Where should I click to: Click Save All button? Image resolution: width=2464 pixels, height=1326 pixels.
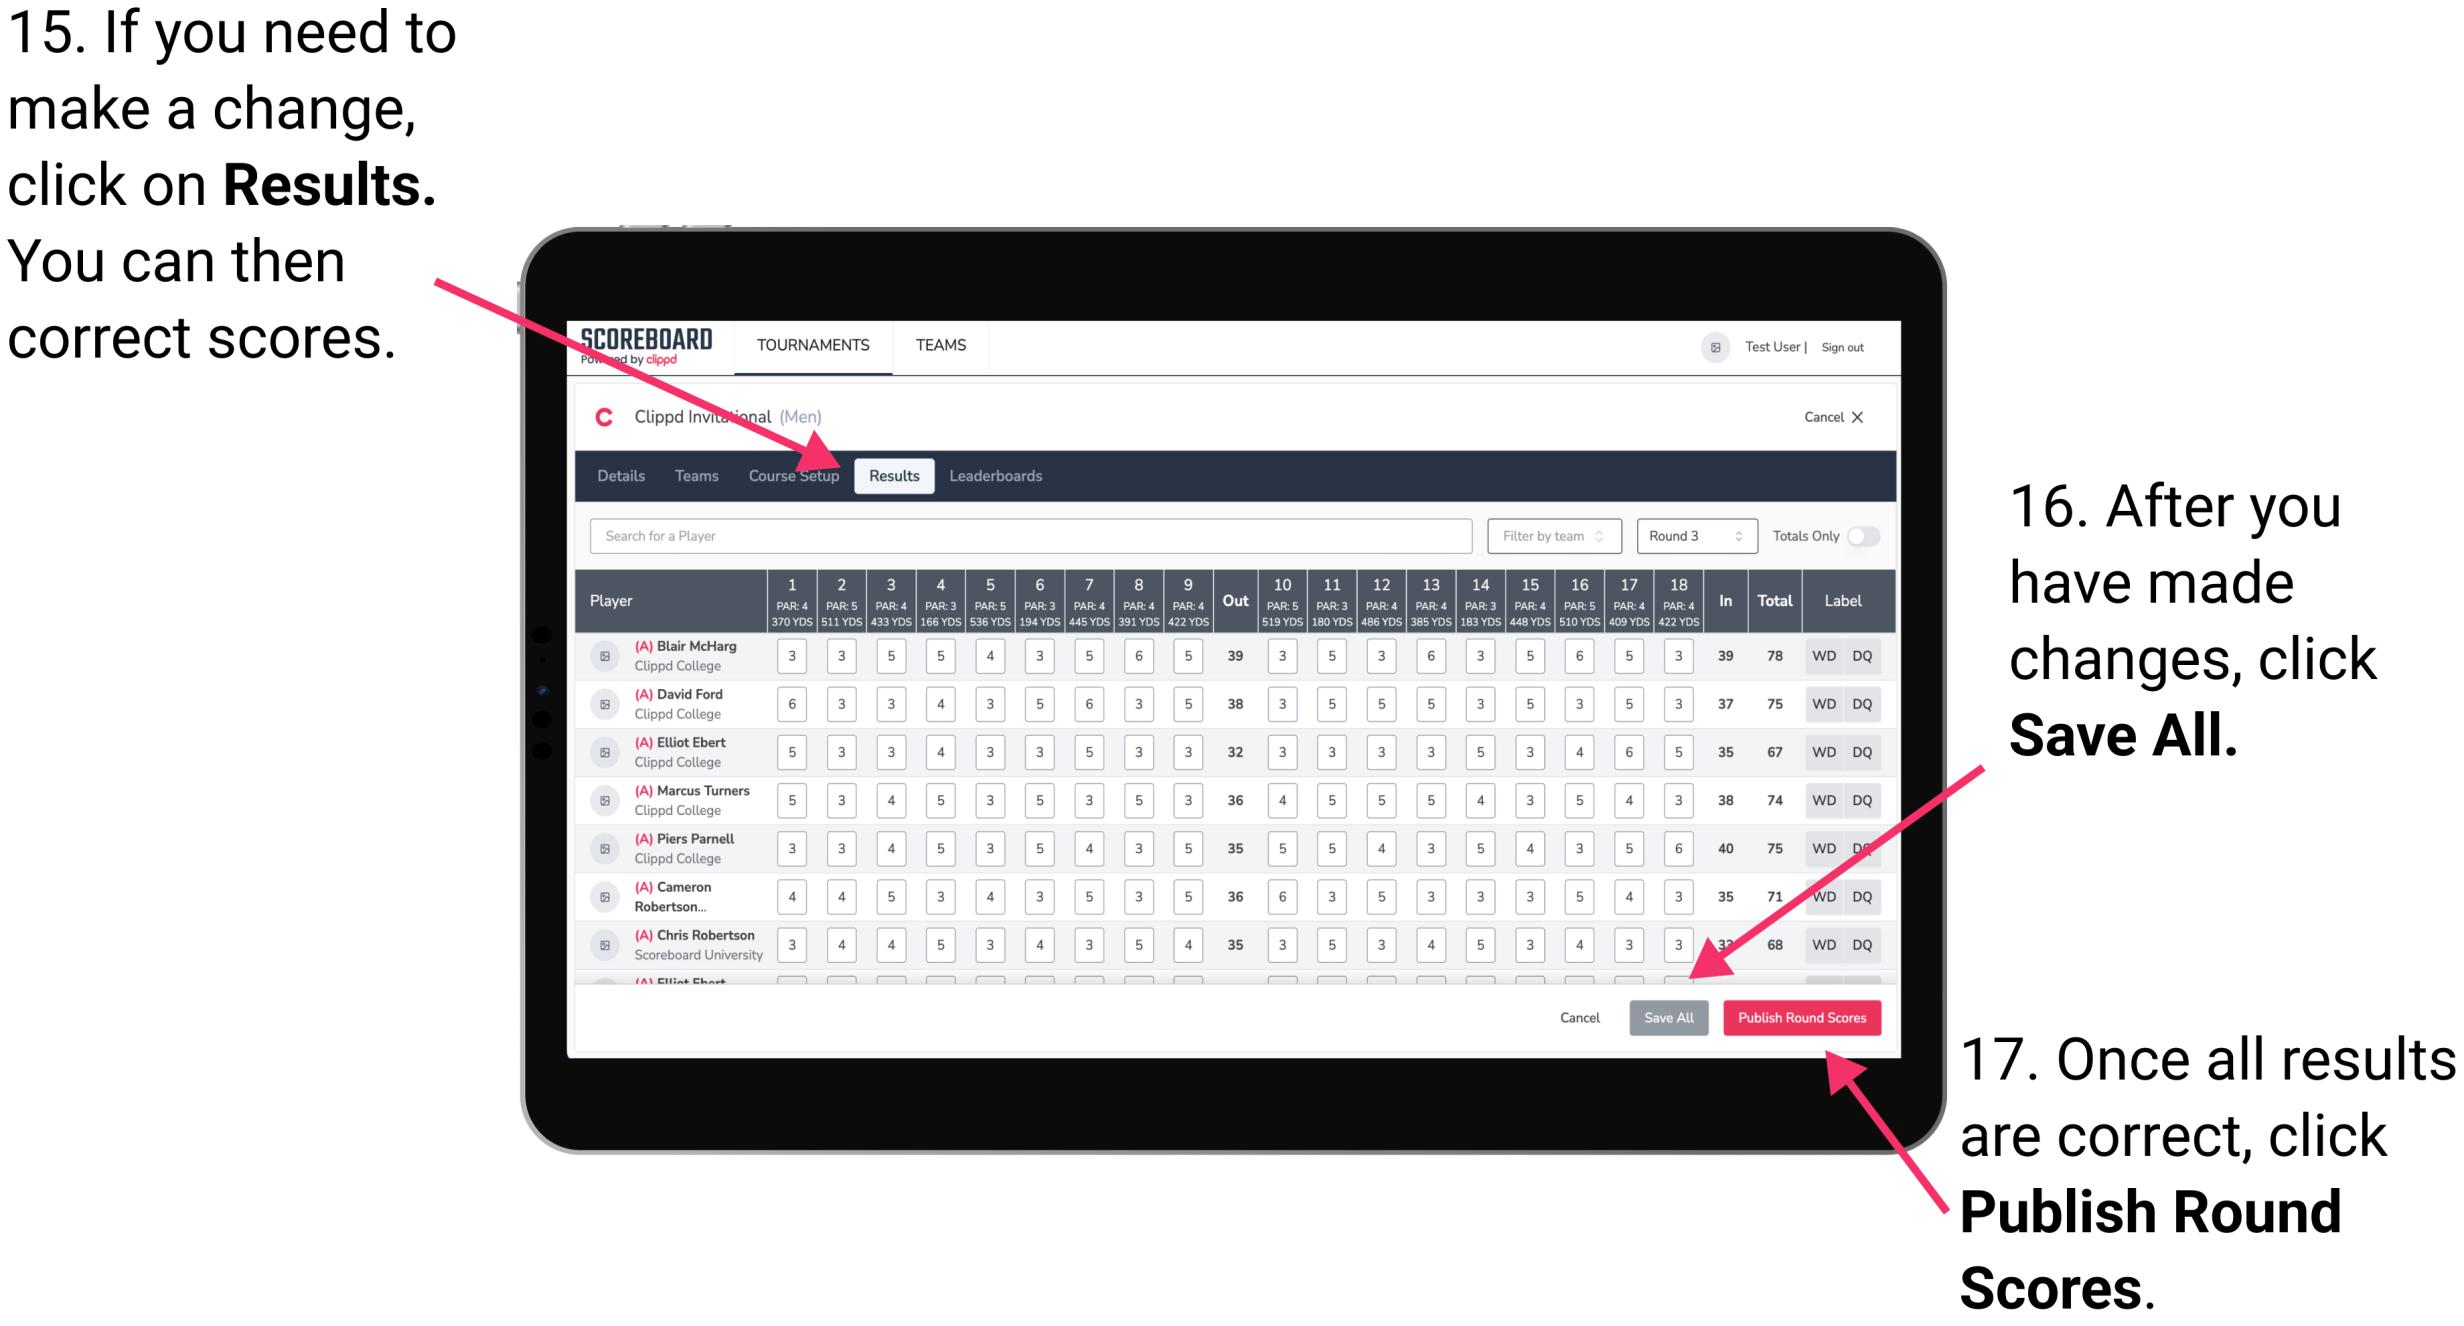pyautogui.click(x=1666, y=1019)
